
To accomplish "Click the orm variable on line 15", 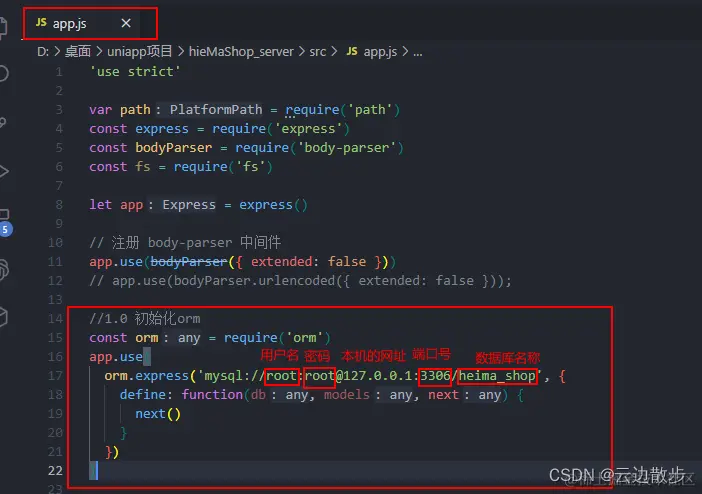I will (x=147, y=338).
